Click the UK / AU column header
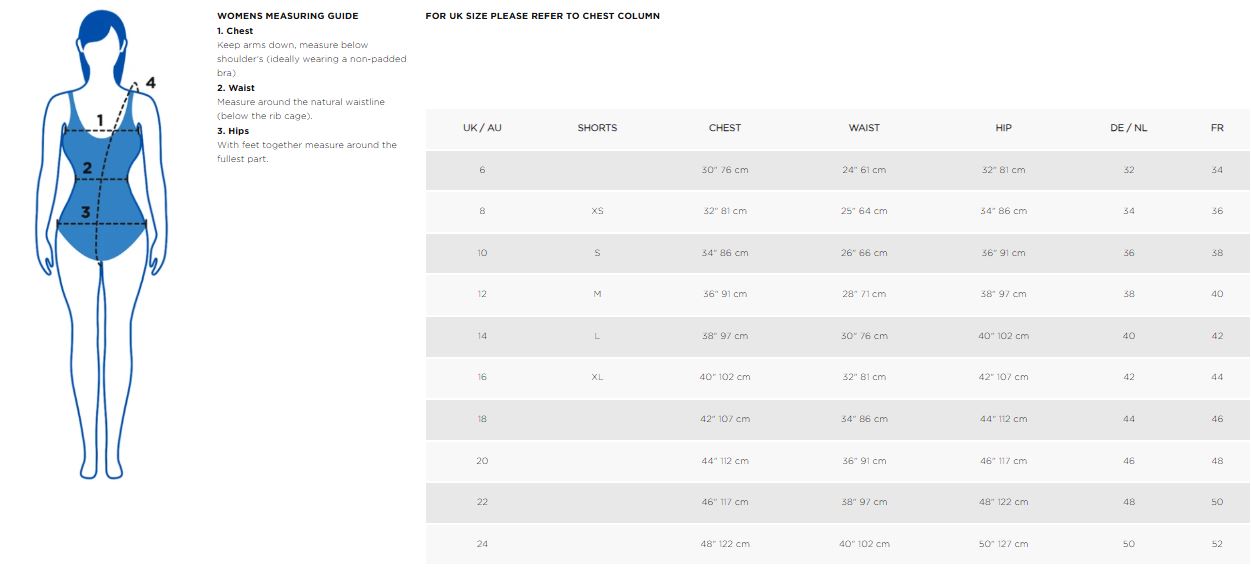1251x572 pixels. [482, 128]
